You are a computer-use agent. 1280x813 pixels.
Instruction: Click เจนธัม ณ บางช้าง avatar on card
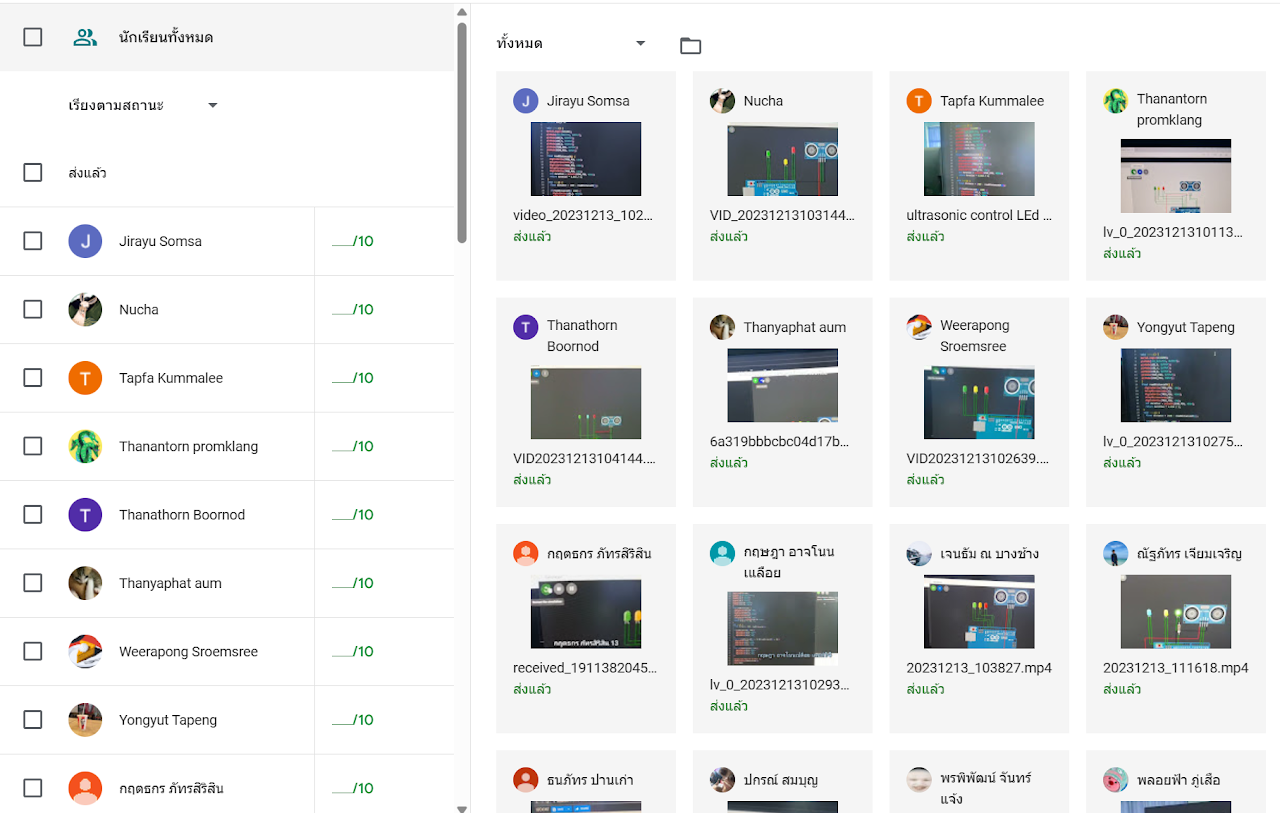[x=919, y=554]
